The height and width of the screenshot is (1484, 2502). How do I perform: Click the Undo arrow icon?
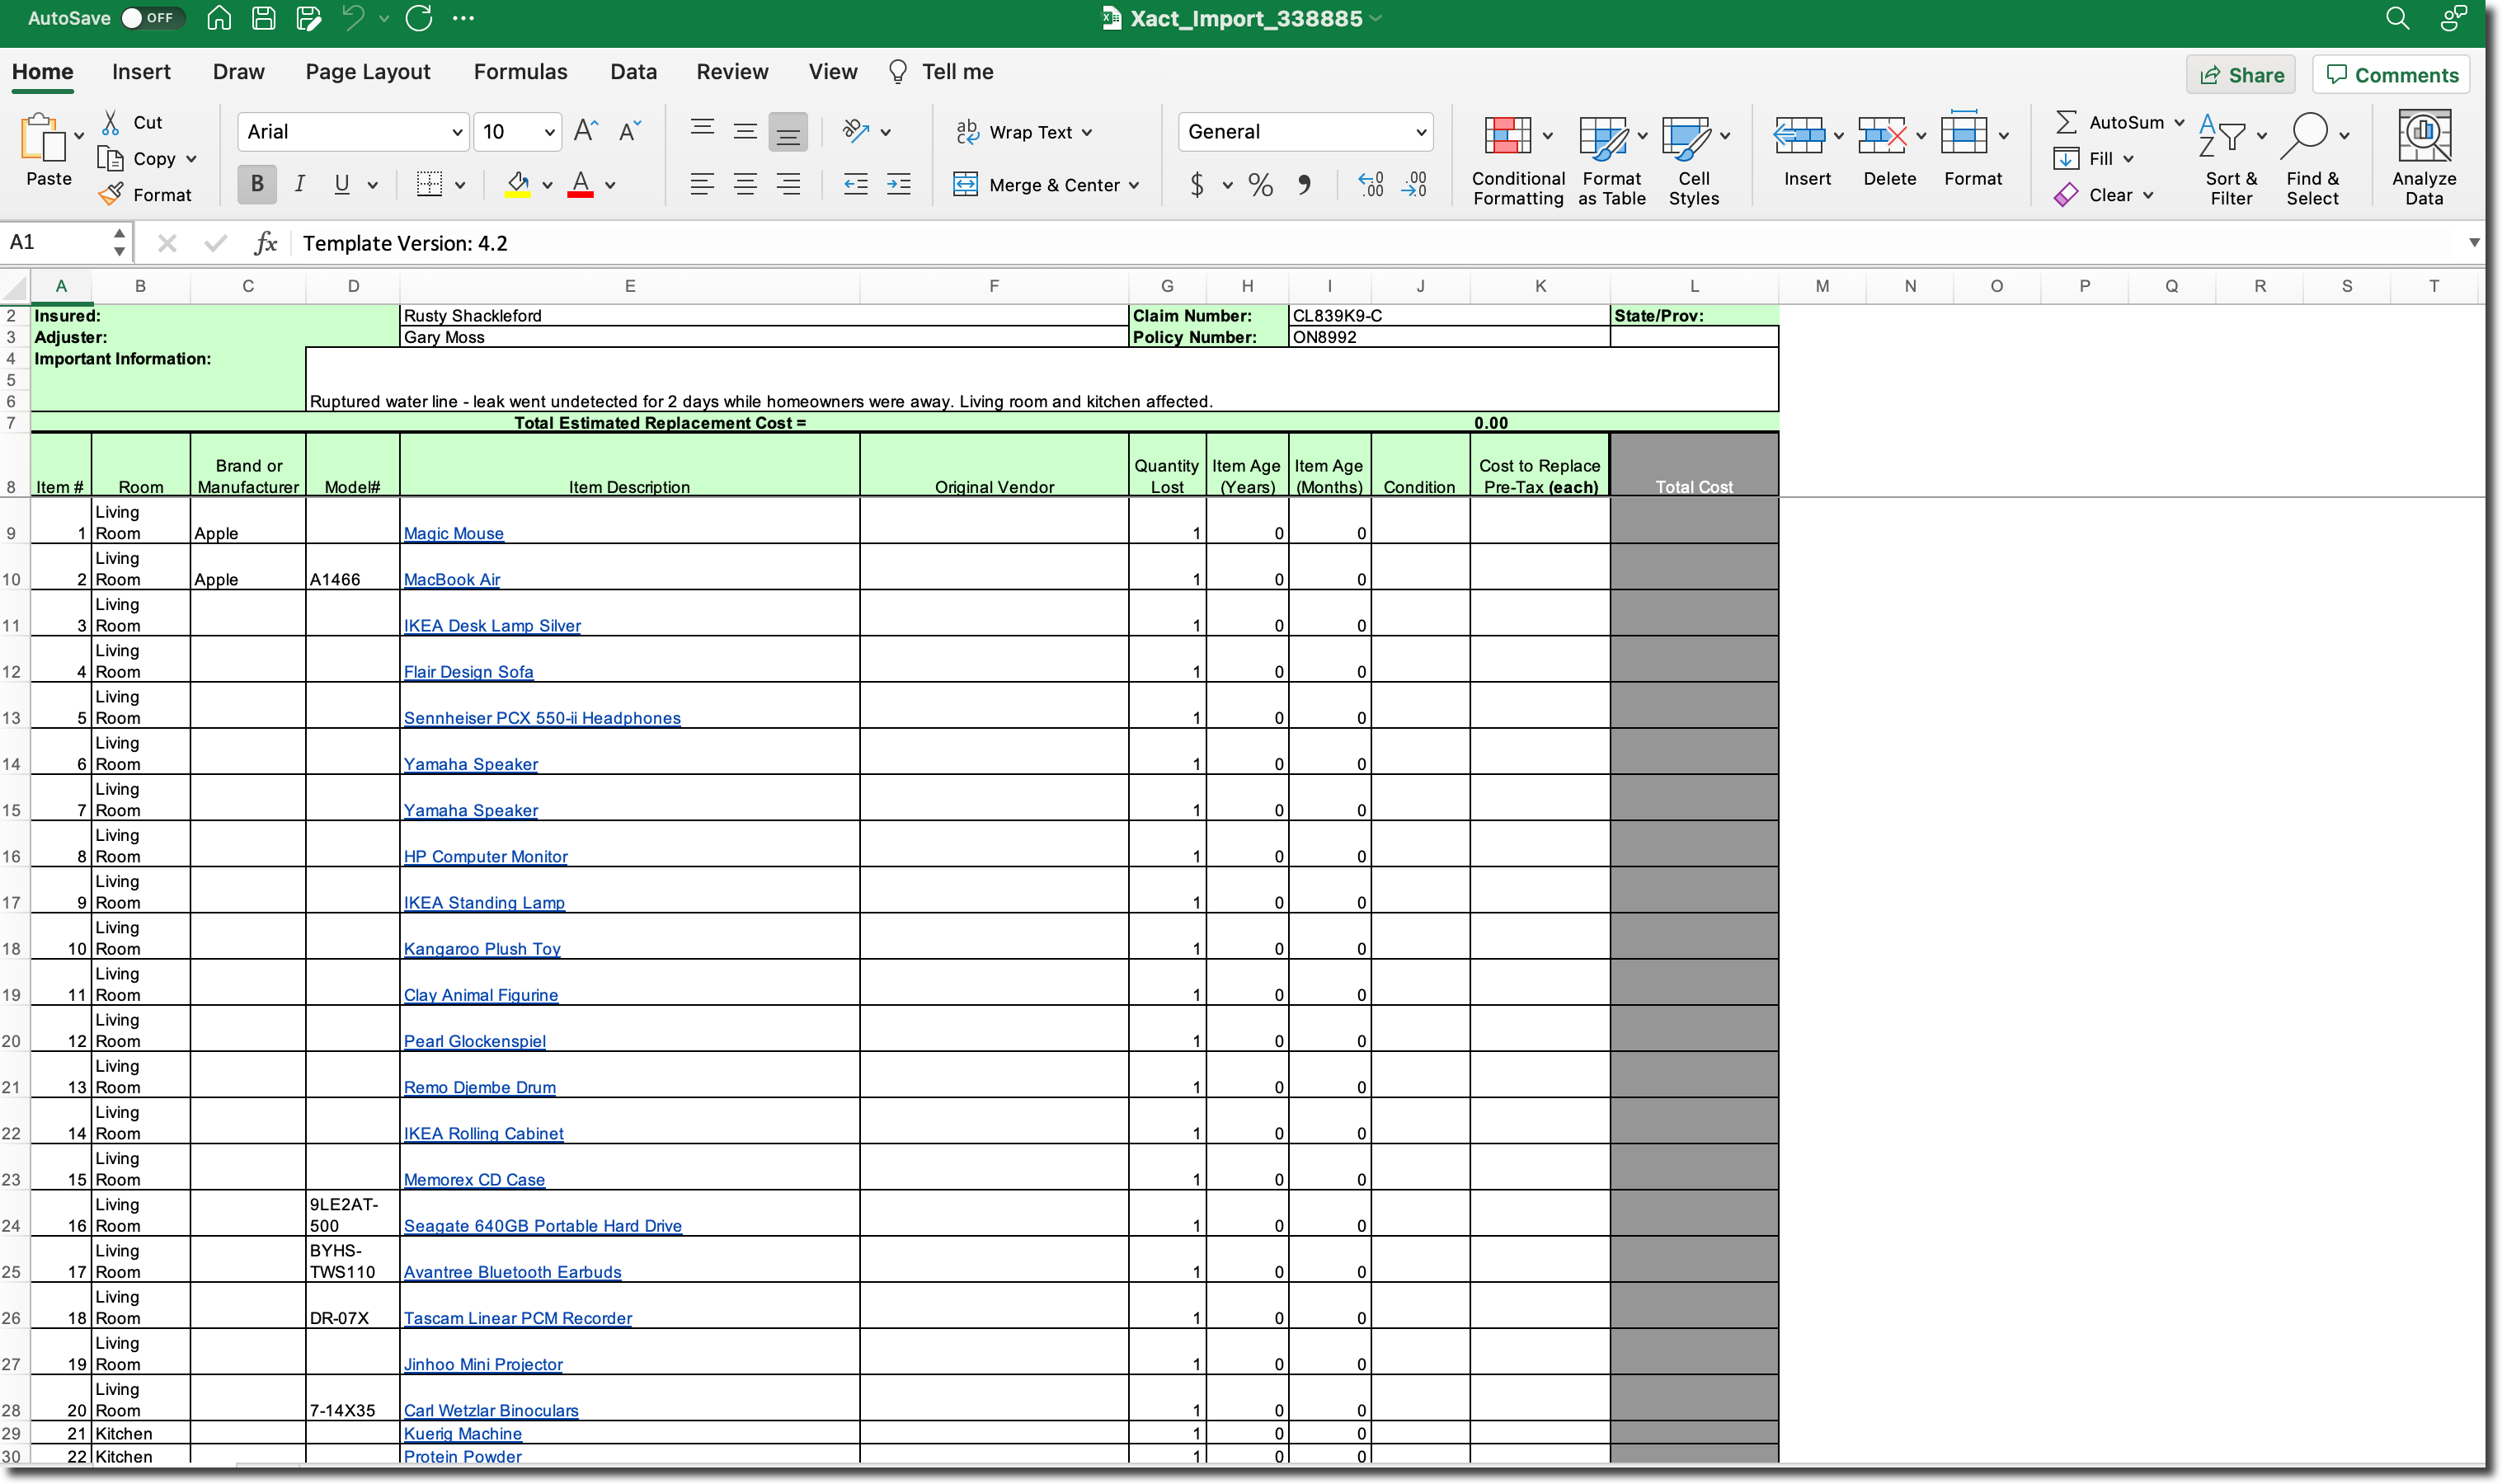click(x=352, y=18)
